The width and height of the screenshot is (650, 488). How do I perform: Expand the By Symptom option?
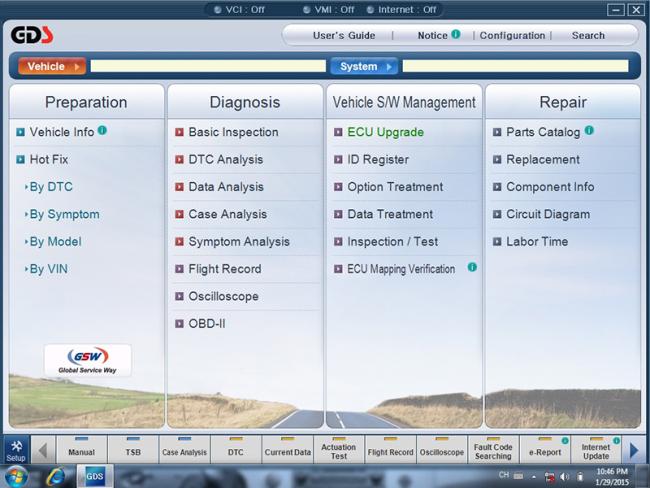click(x=63, y=214)
